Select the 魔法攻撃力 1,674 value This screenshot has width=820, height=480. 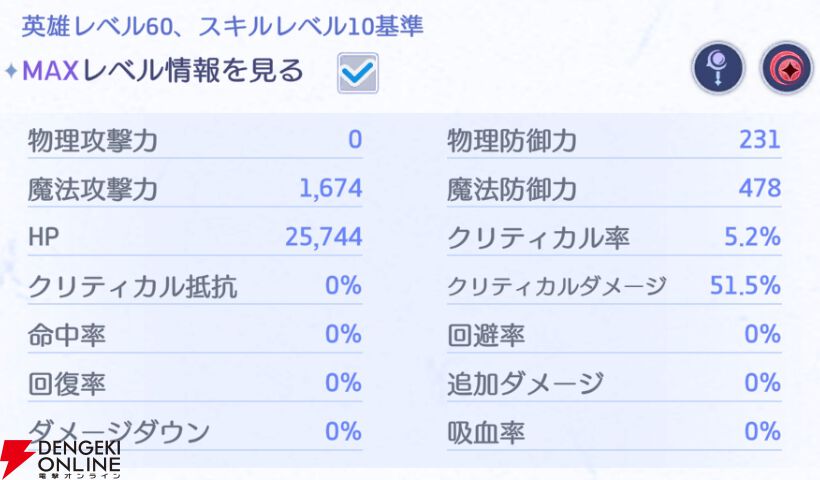pos(331,188)
